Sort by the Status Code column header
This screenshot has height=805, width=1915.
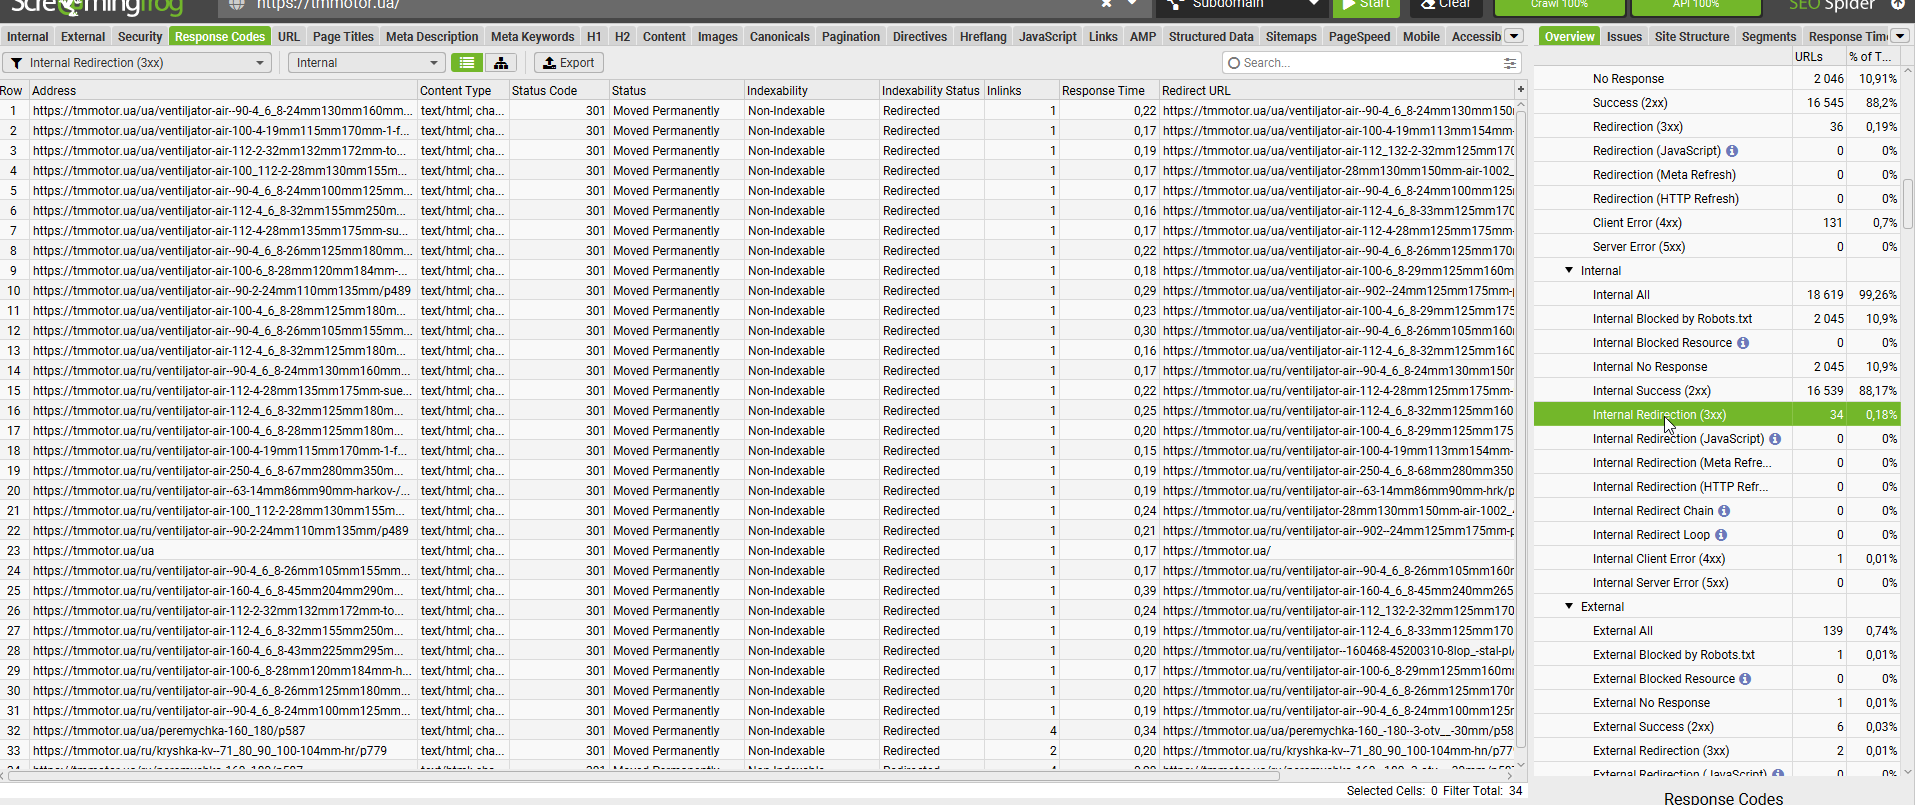point(558,90)
